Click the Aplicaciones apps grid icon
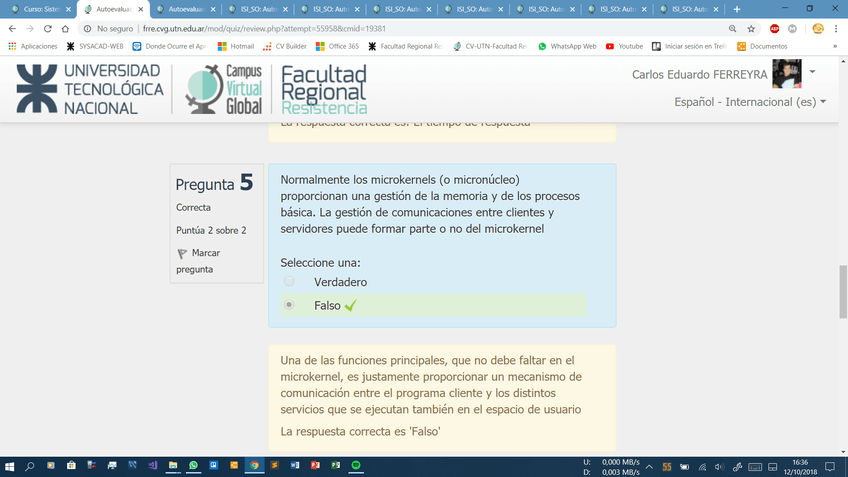This screenshot has width=848, height=477. point(12,46)
